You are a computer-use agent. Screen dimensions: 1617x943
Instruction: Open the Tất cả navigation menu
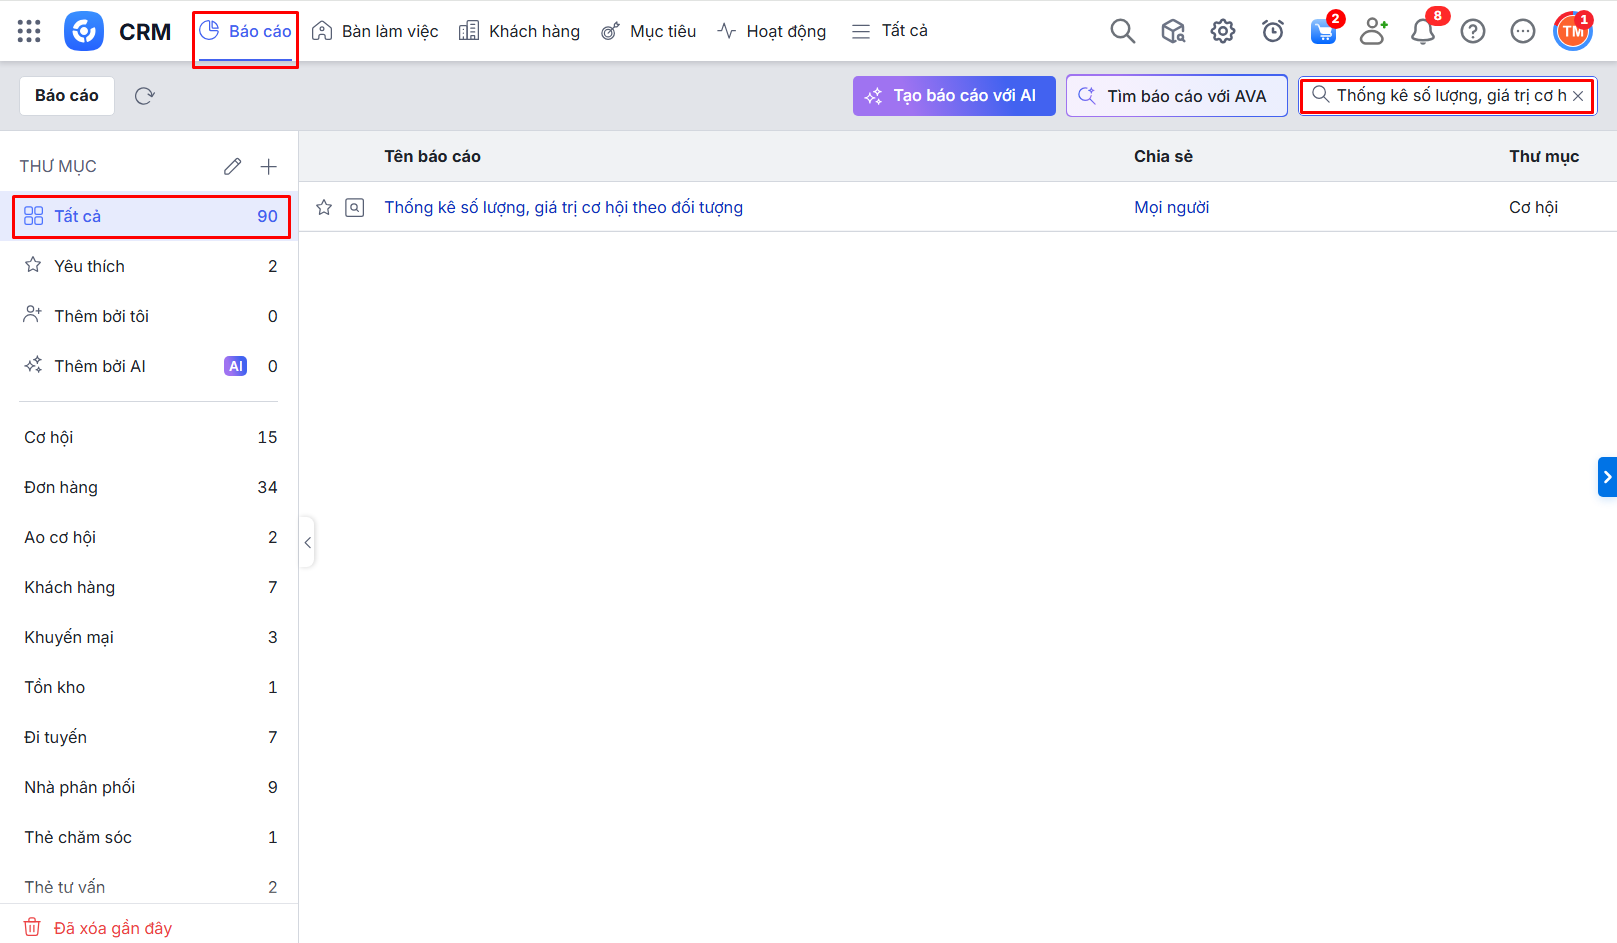890,31
